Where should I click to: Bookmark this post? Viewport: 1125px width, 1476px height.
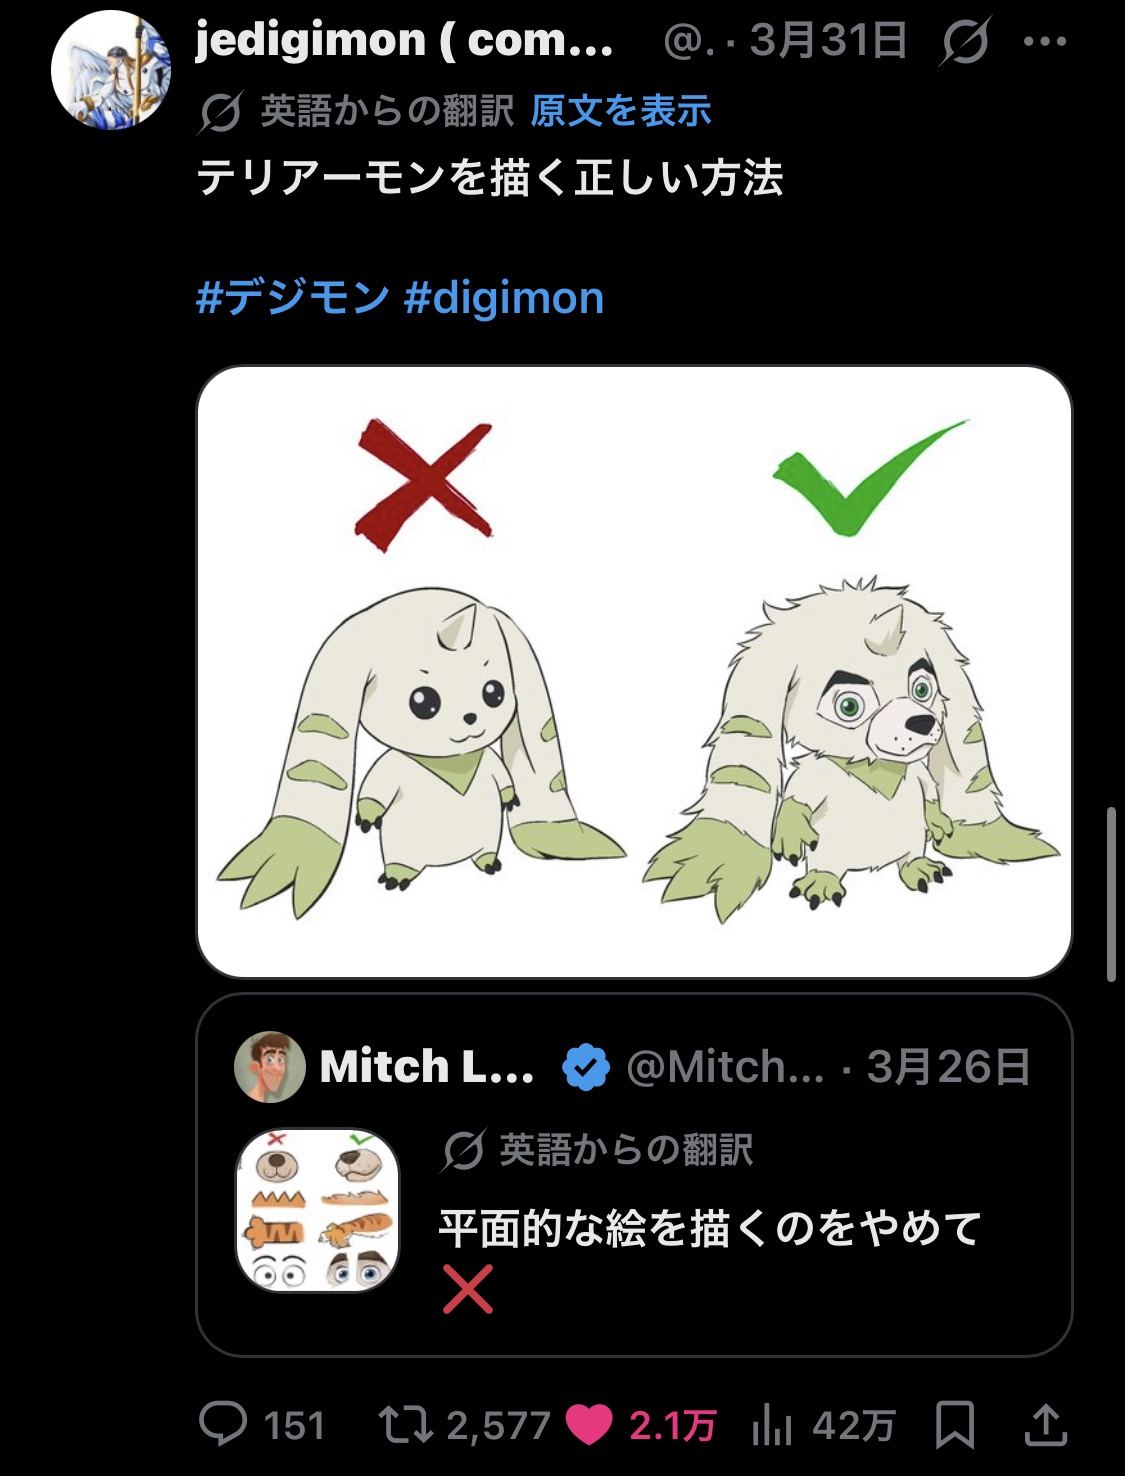(x=955, y=1425)
